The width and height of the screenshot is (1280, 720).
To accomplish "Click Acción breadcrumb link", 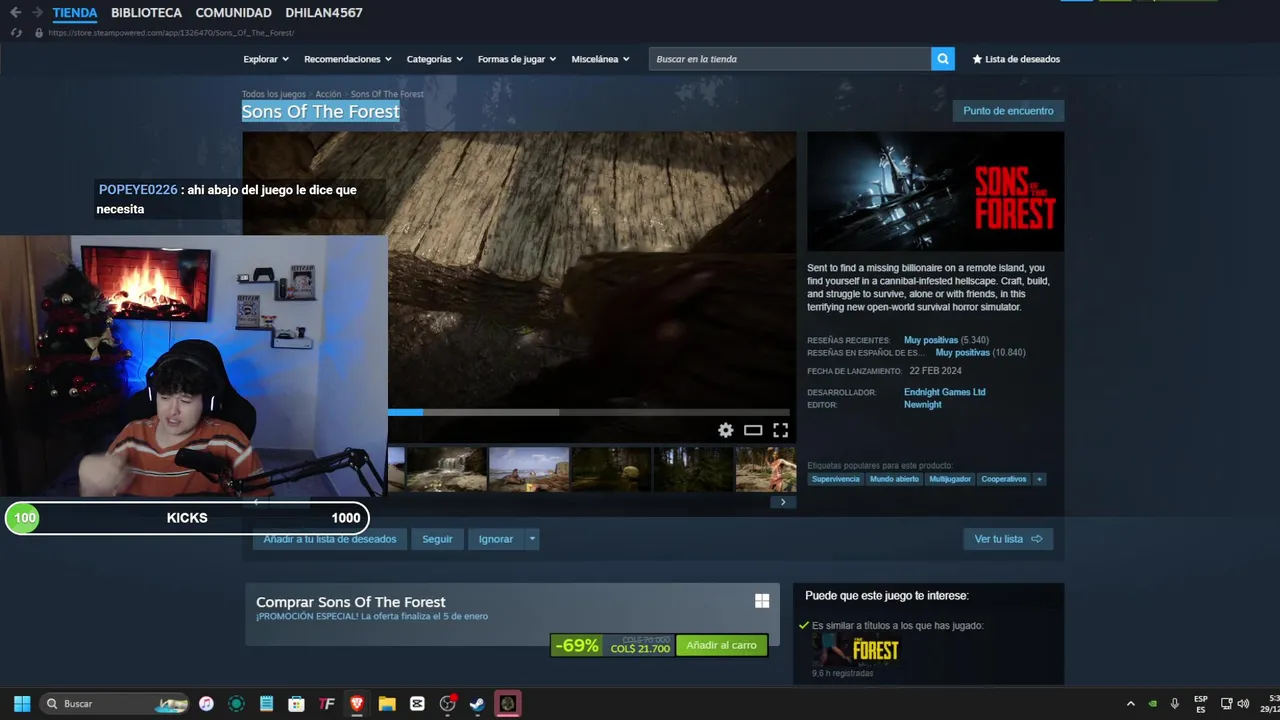I will (328, 94).
